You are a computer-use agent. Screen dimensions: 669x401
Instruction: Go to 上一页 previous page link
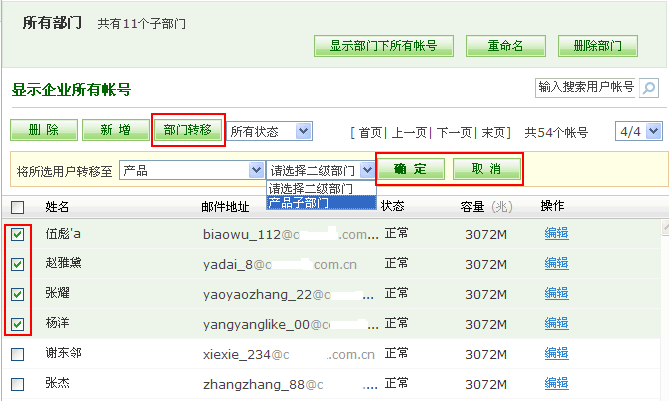(x=409, y=132)
